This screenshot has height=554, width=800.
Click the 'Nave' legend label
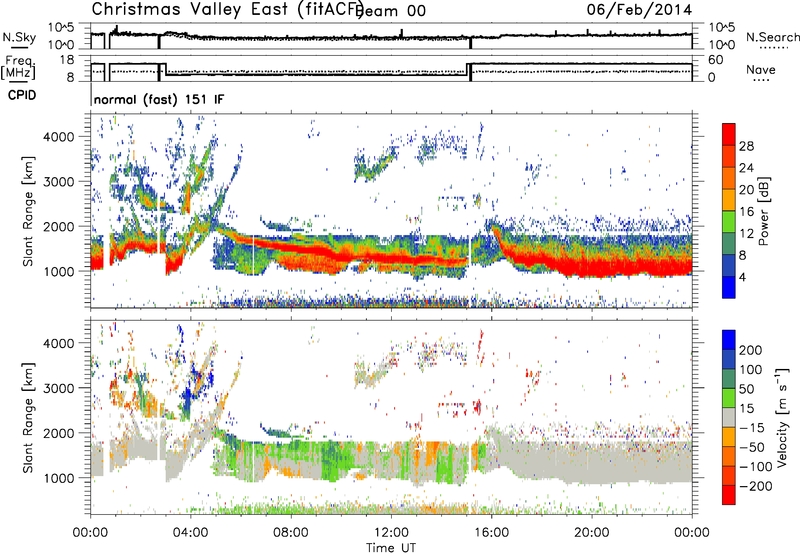[760, 69]
